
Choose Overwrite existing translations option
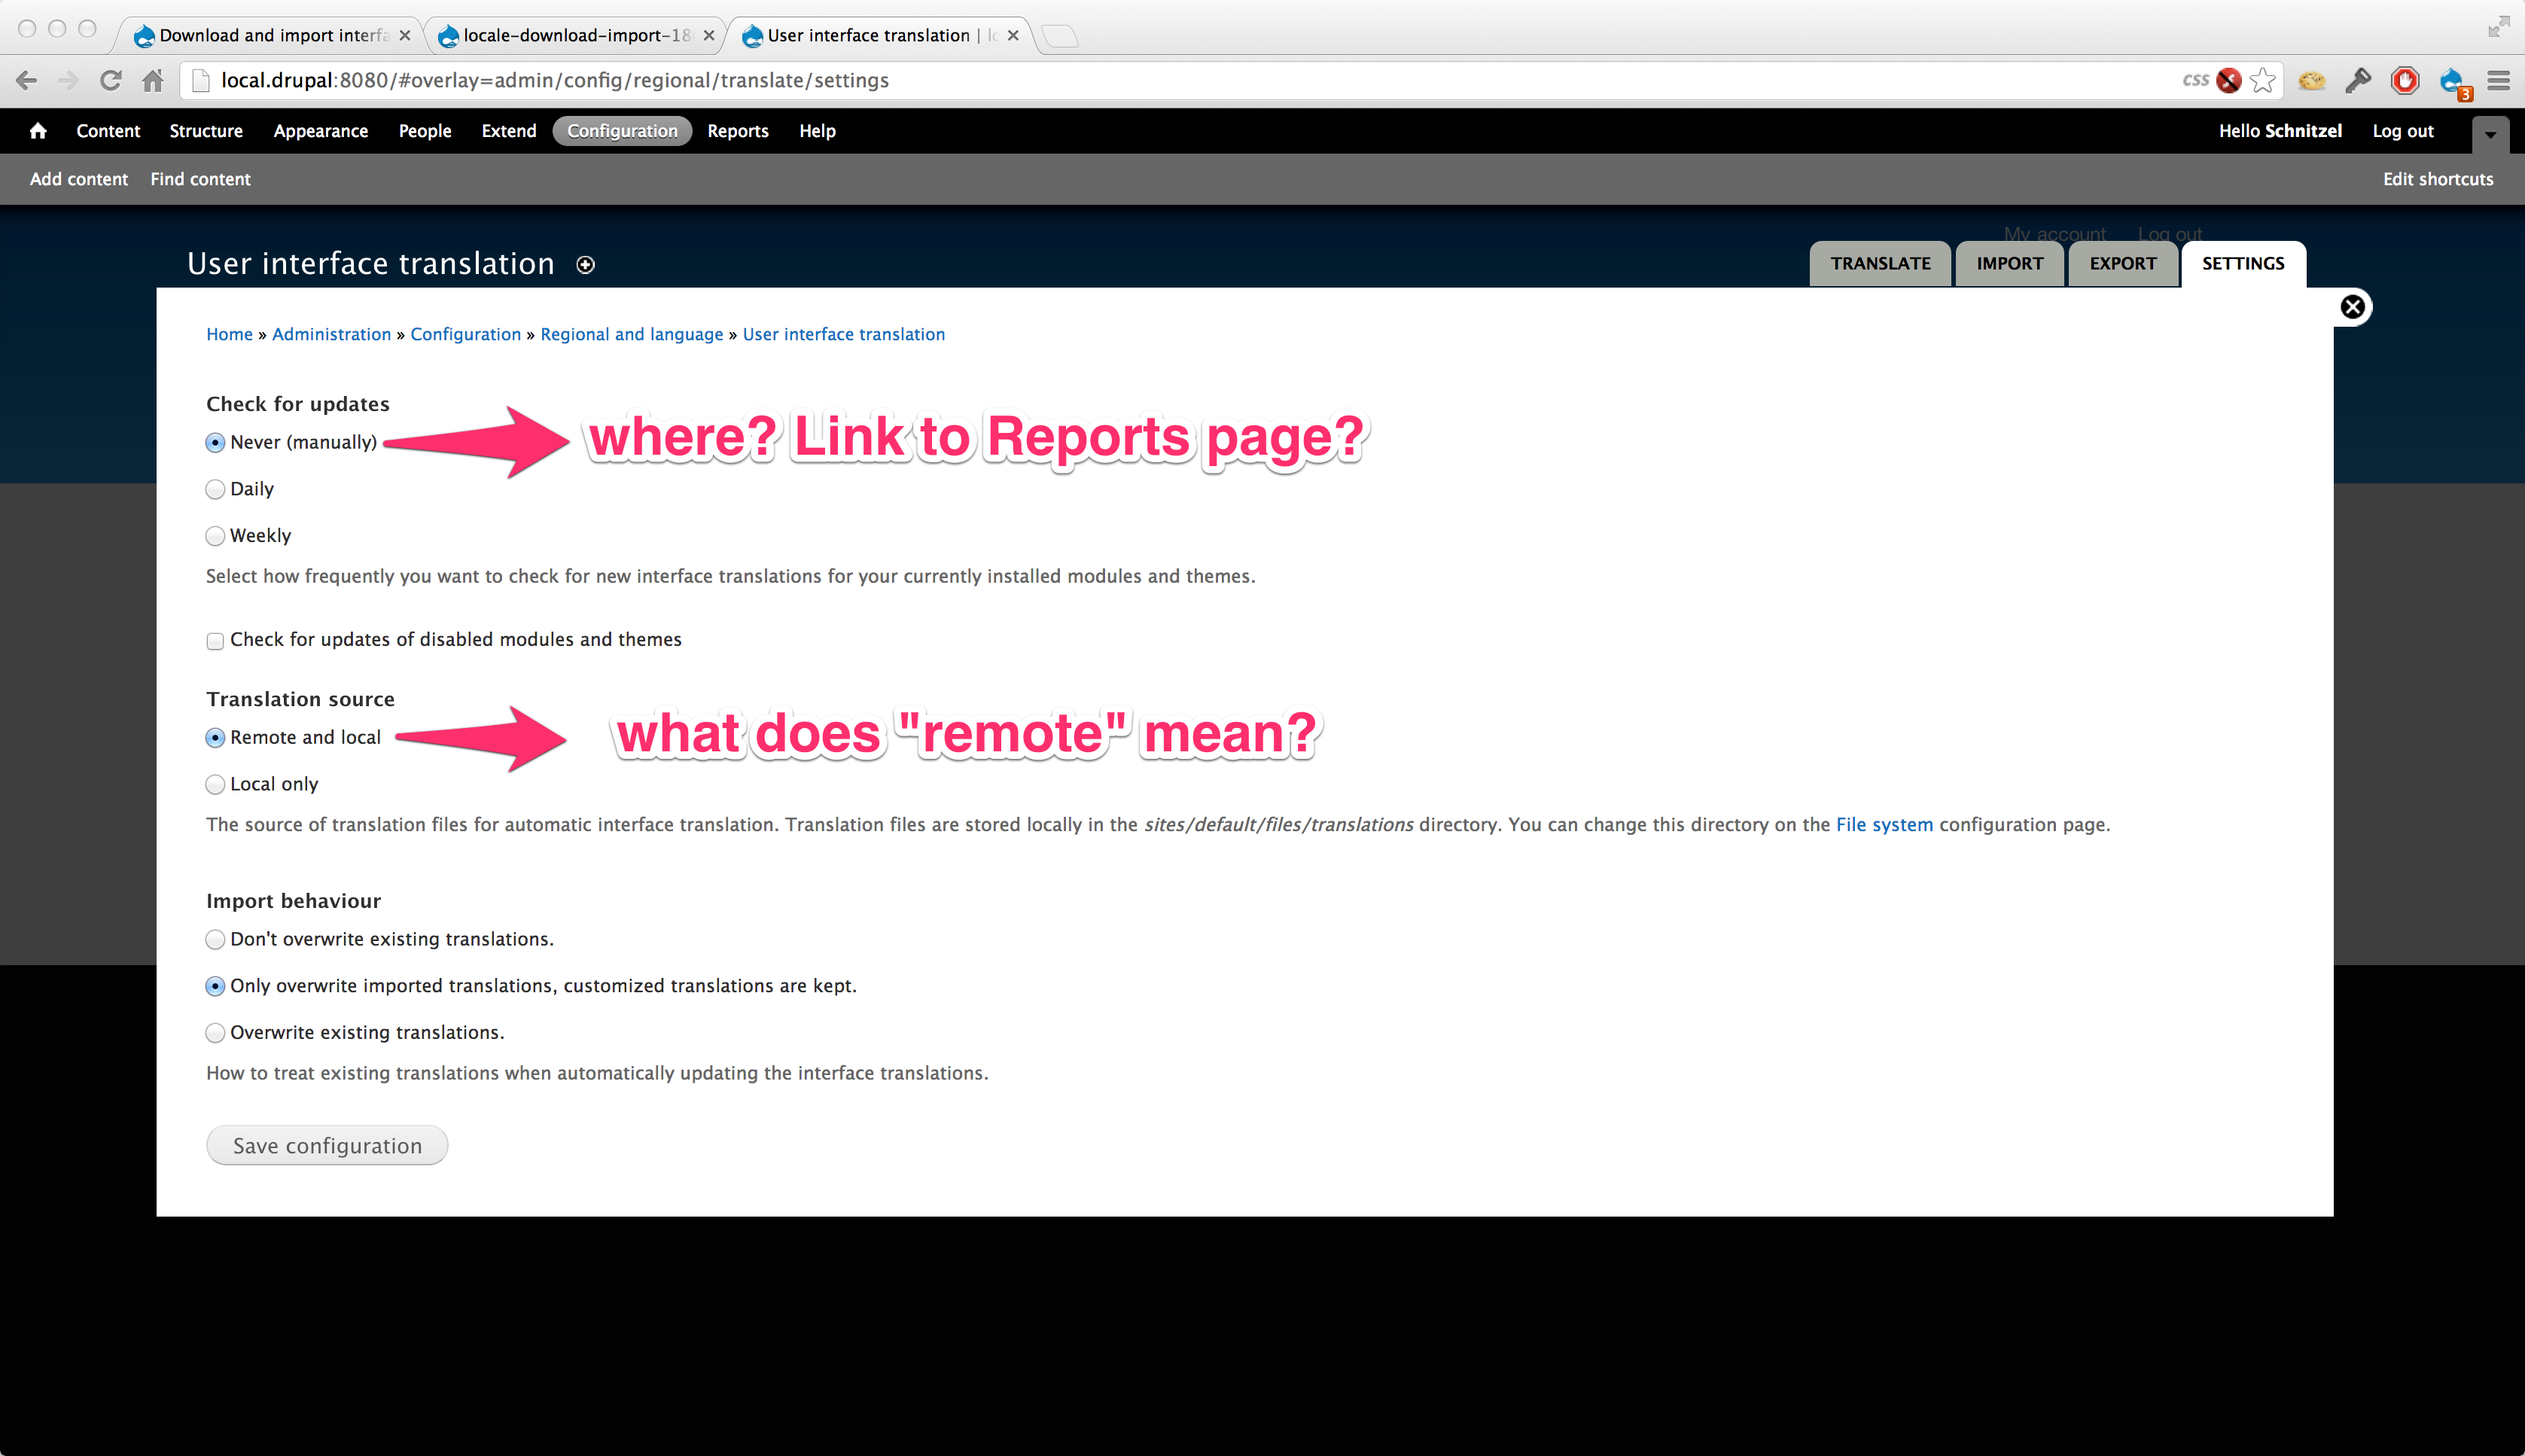click(x=215, y=1033)
